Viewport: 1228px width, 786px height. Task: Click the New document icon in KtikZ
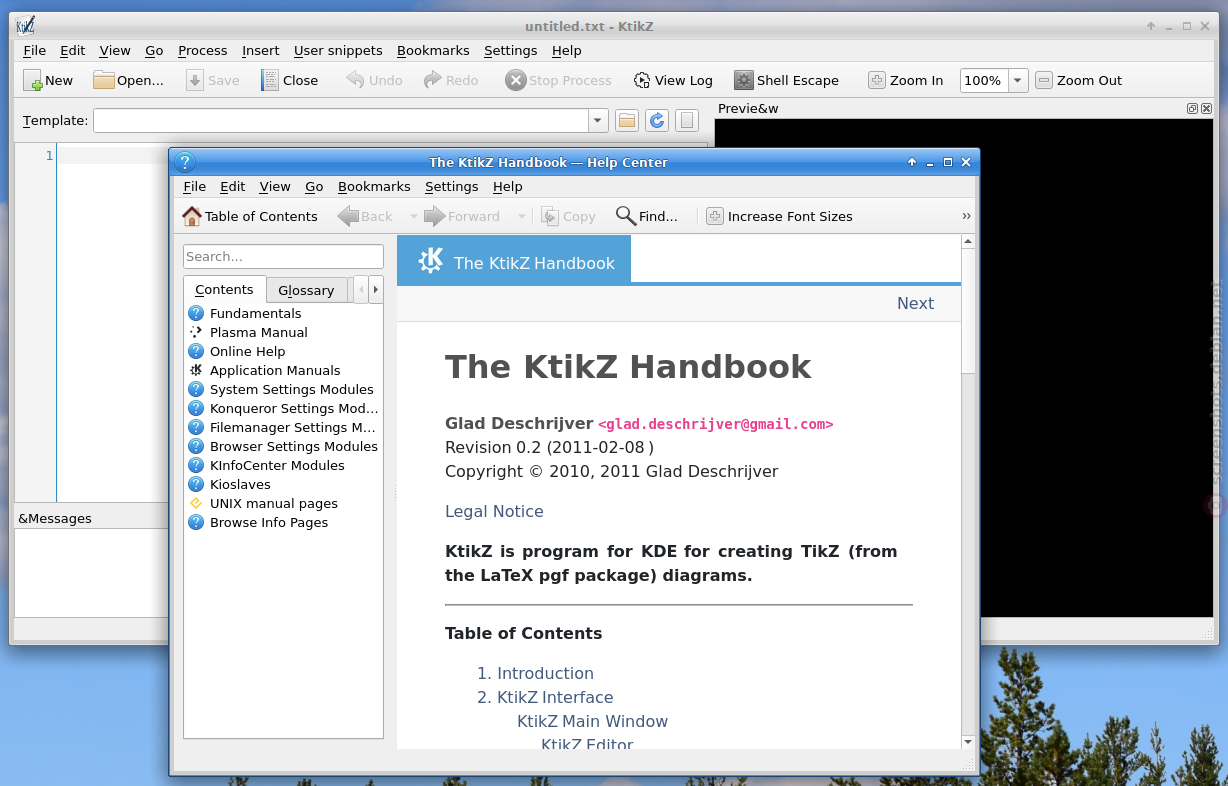33,80
